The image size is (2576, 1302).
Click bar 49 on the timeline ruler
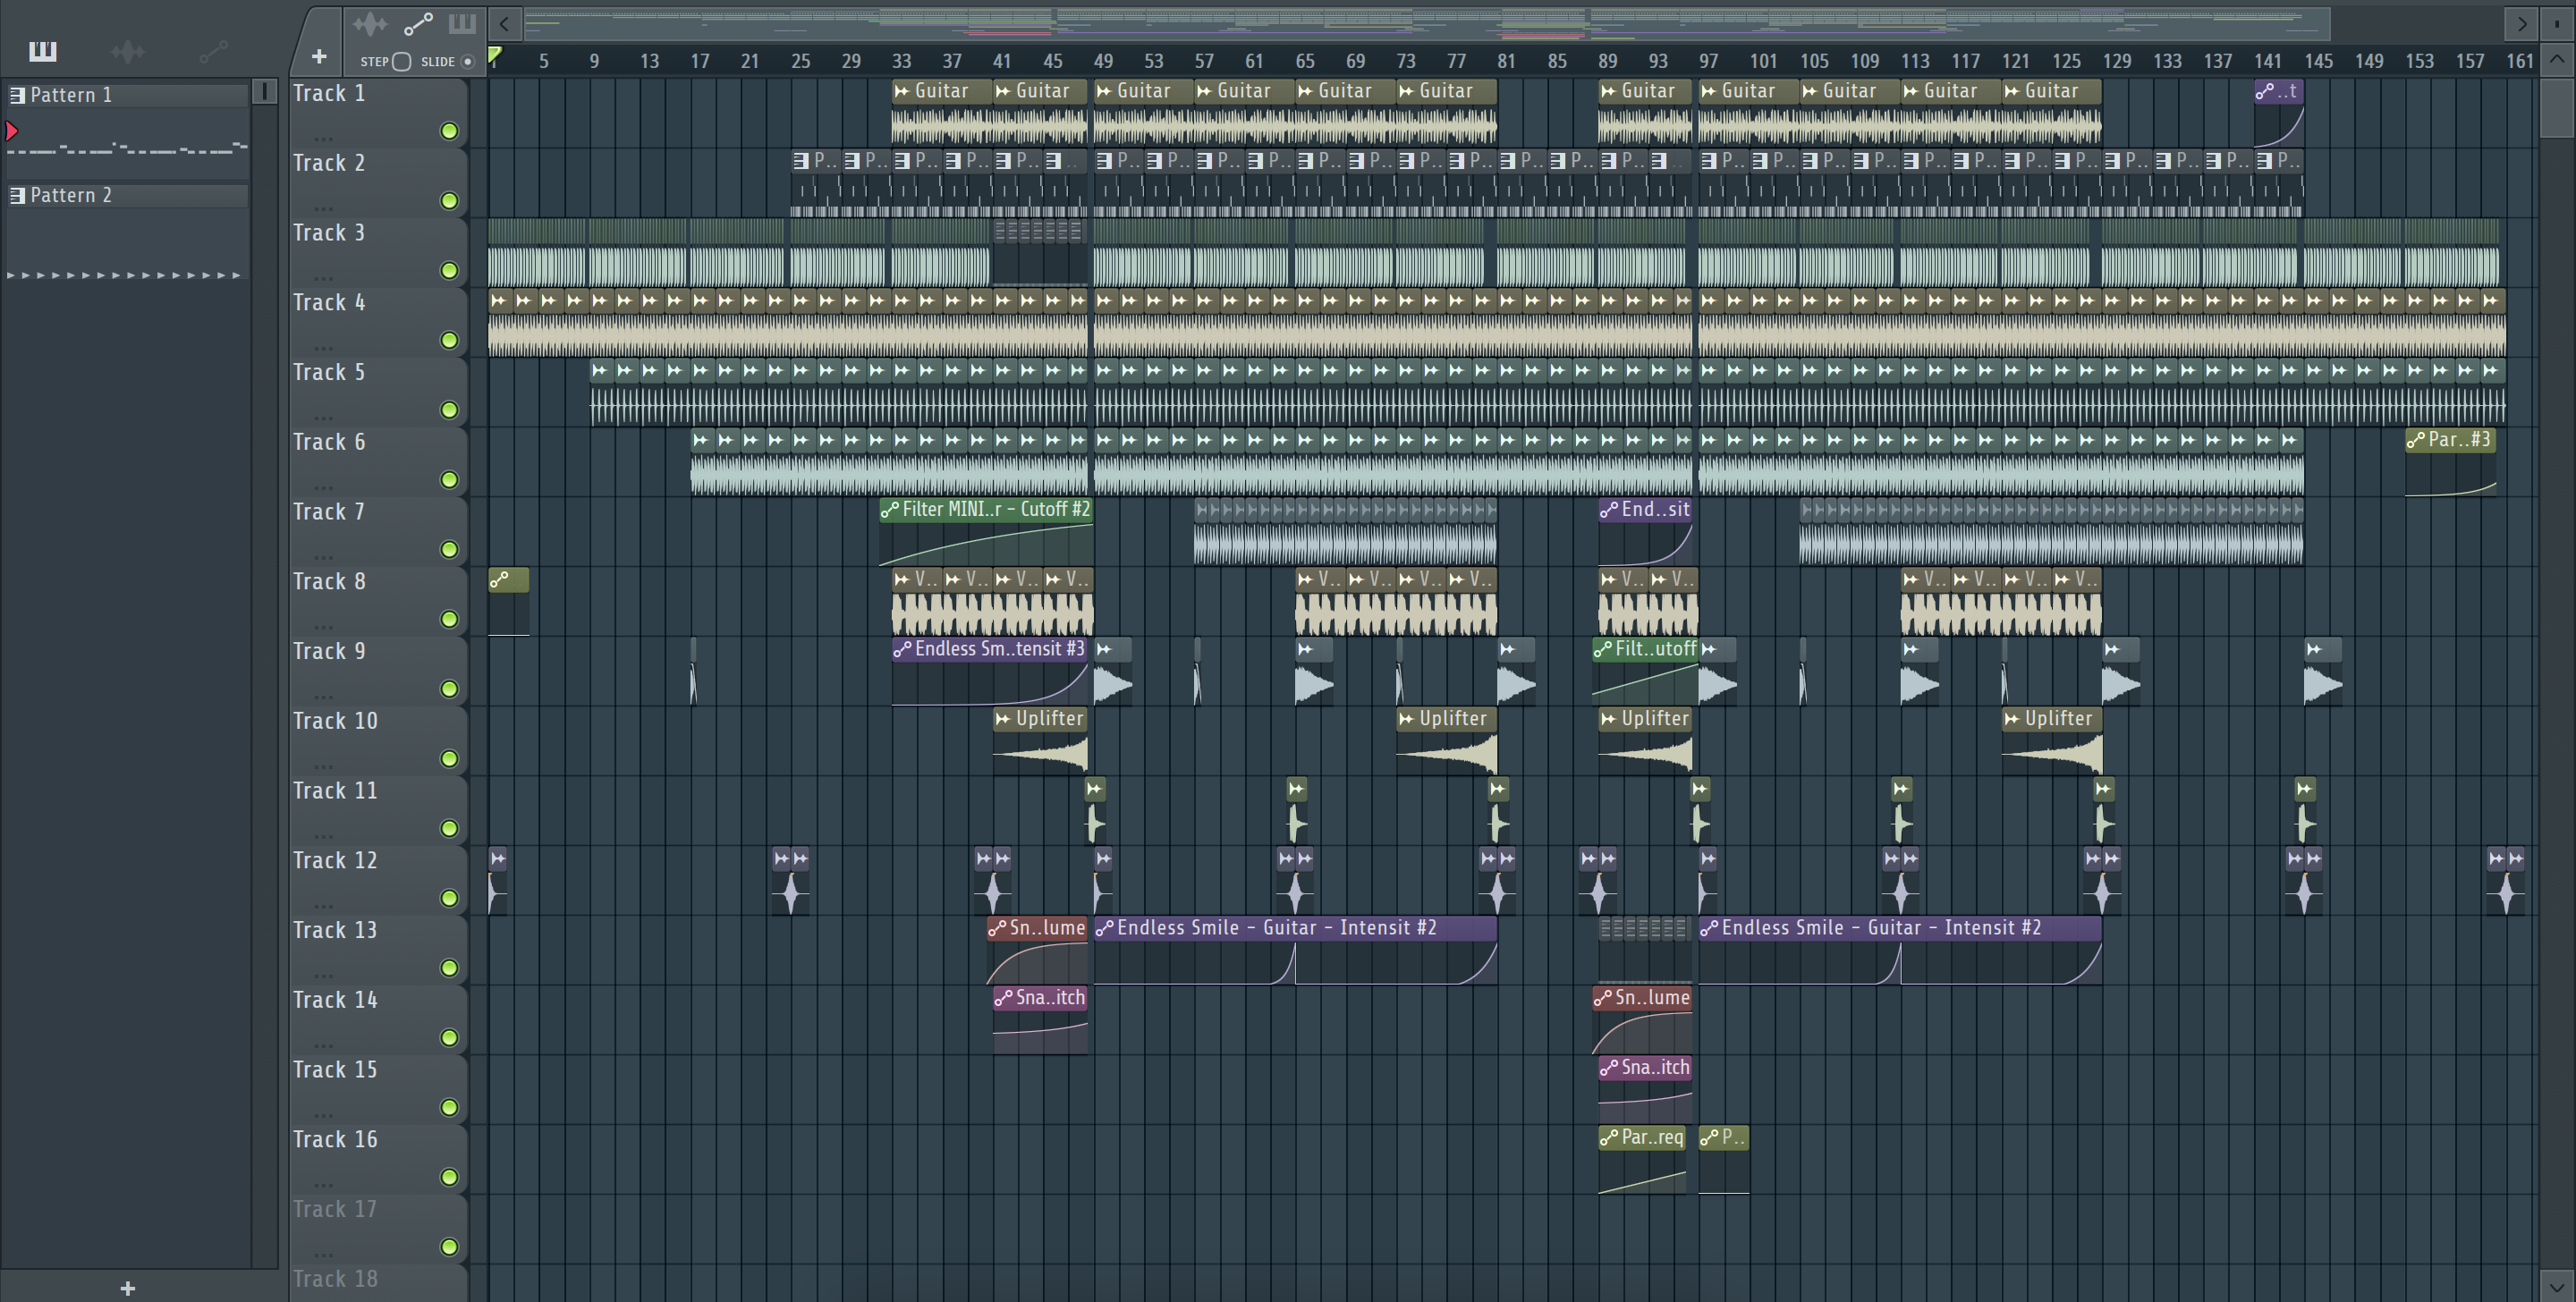1103,61
